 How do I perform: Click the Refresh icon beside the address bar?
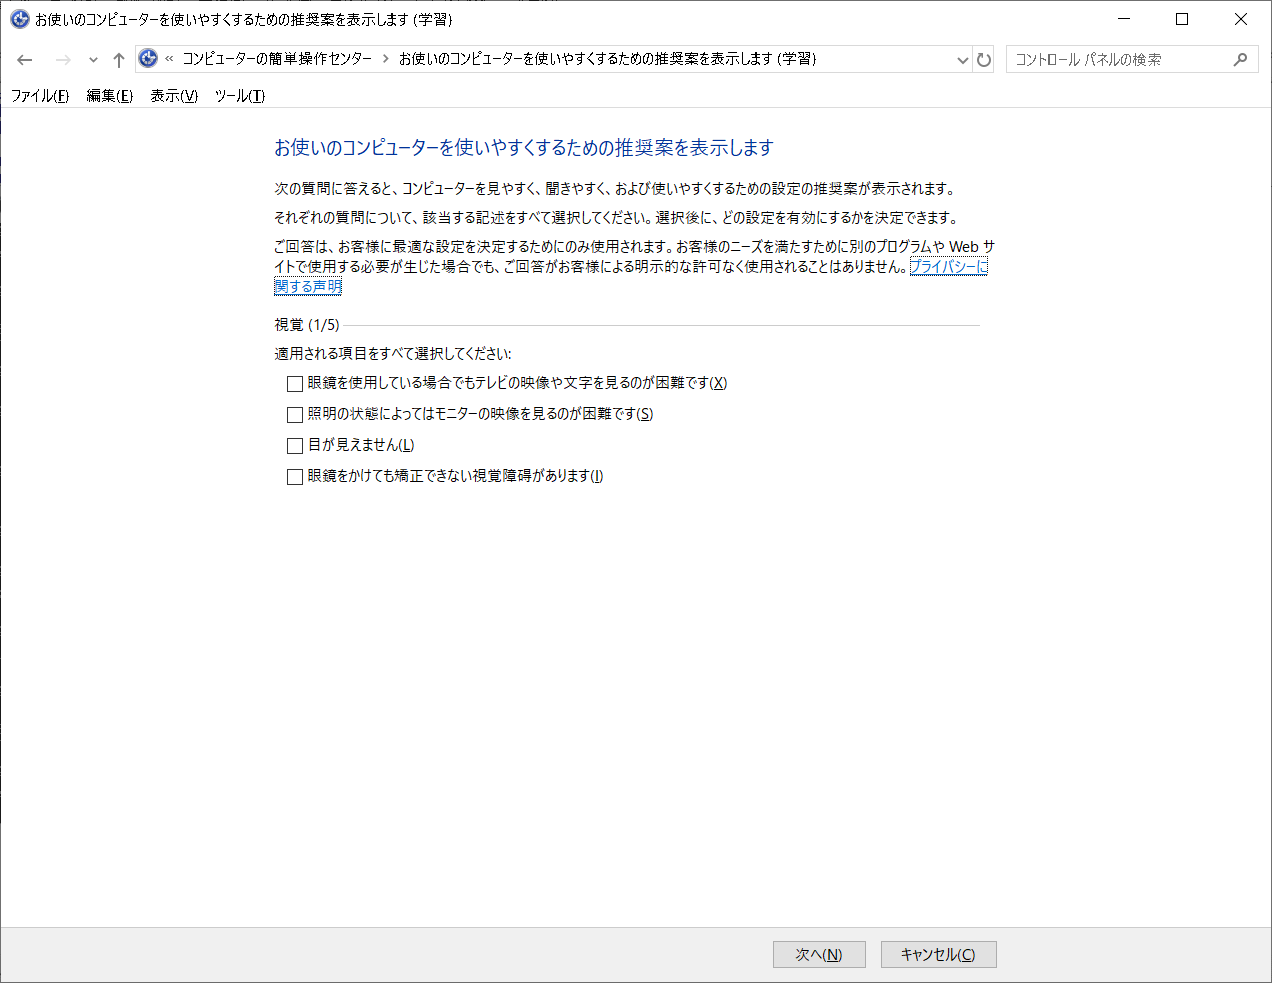click(984, 59)
